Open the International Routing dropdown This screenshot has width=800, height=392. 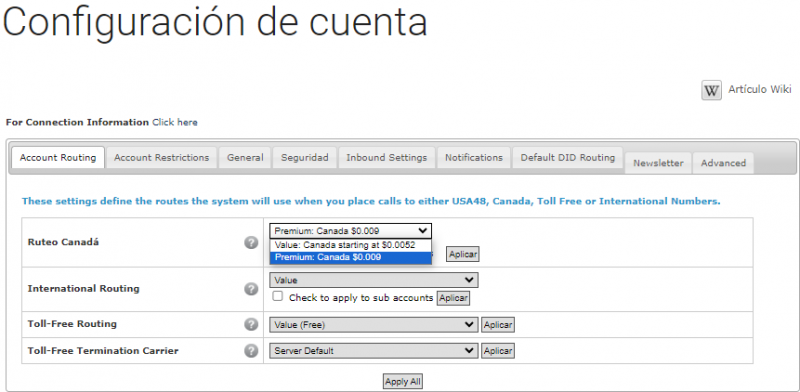point(373,280)
